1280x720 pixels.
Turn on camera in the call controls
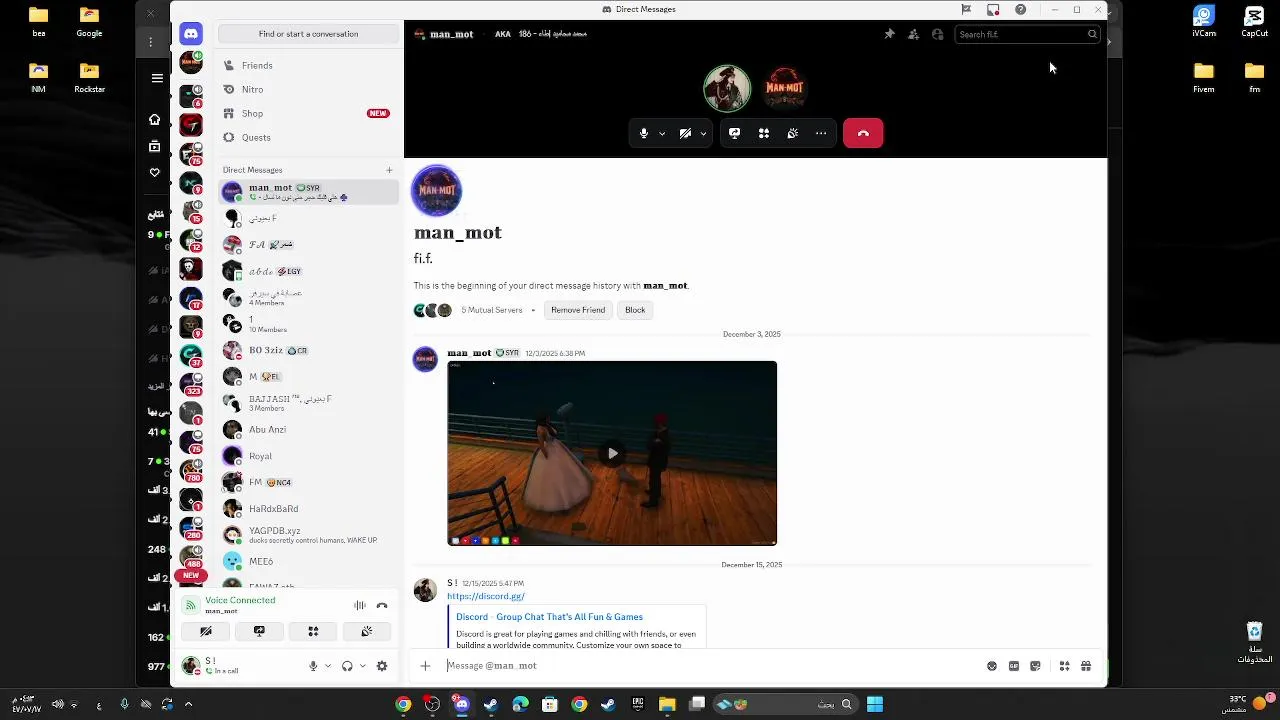(x=685, y=133)
